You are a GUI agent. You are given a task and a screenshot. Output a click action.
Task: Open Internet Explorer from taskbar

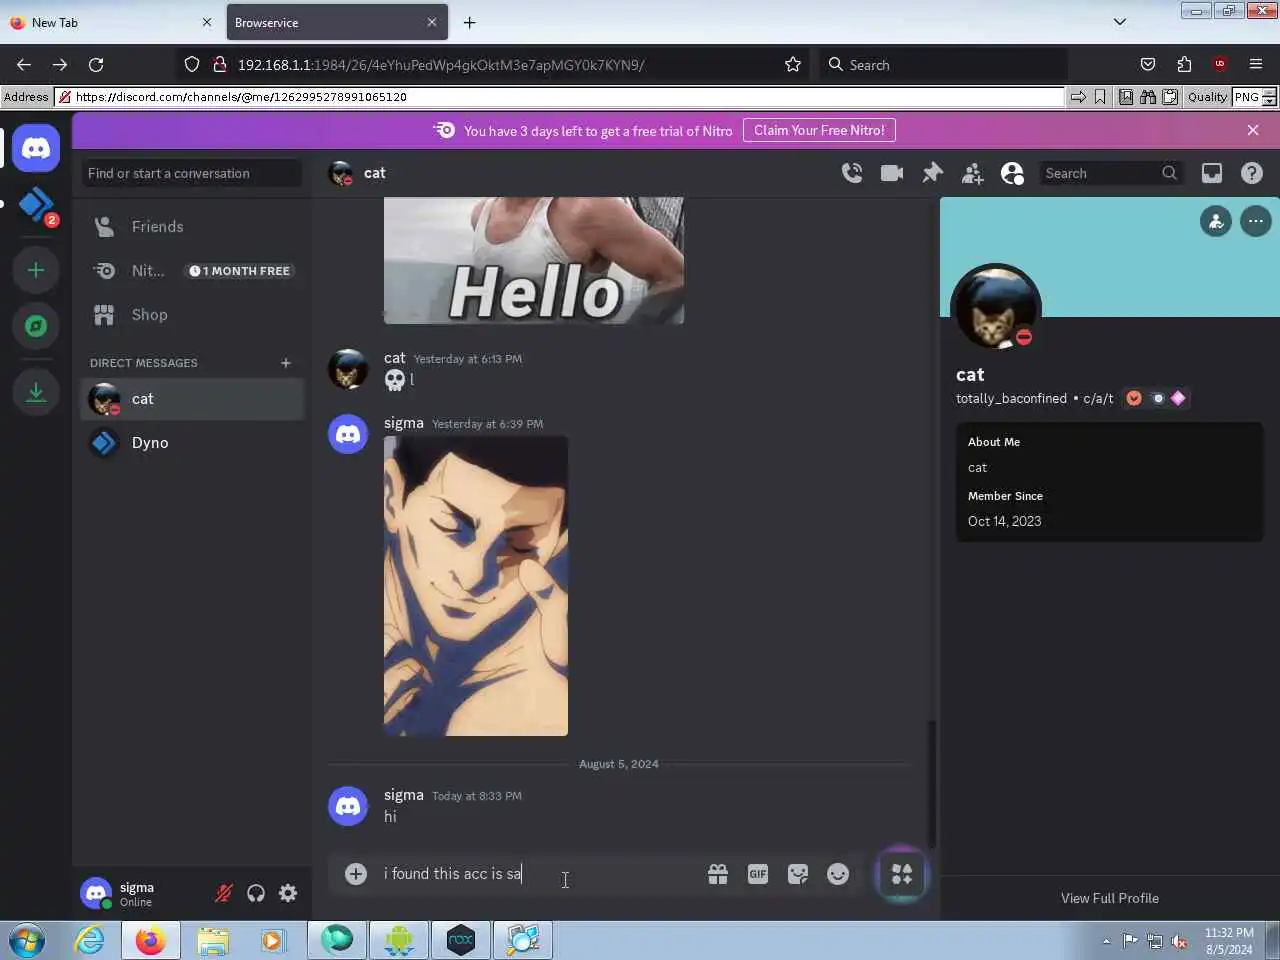click(90, 941)
